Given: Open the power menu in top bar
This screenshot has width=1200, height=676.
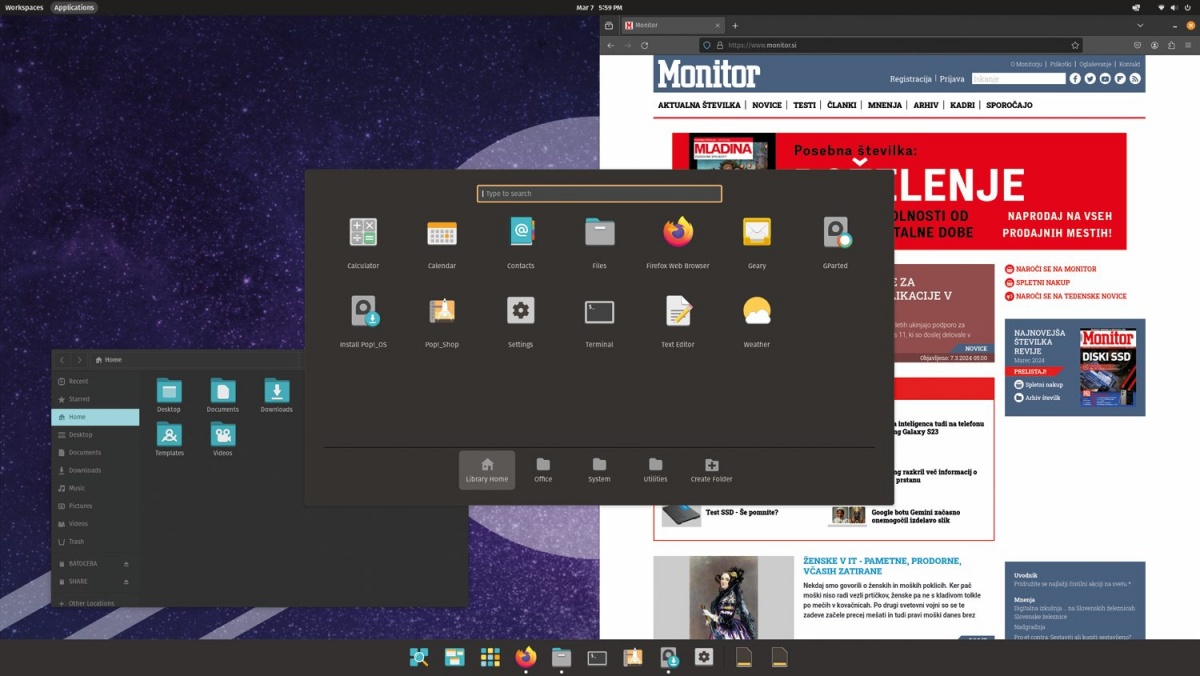Looking at the screenshot, I should click(x=1189, y=7).
